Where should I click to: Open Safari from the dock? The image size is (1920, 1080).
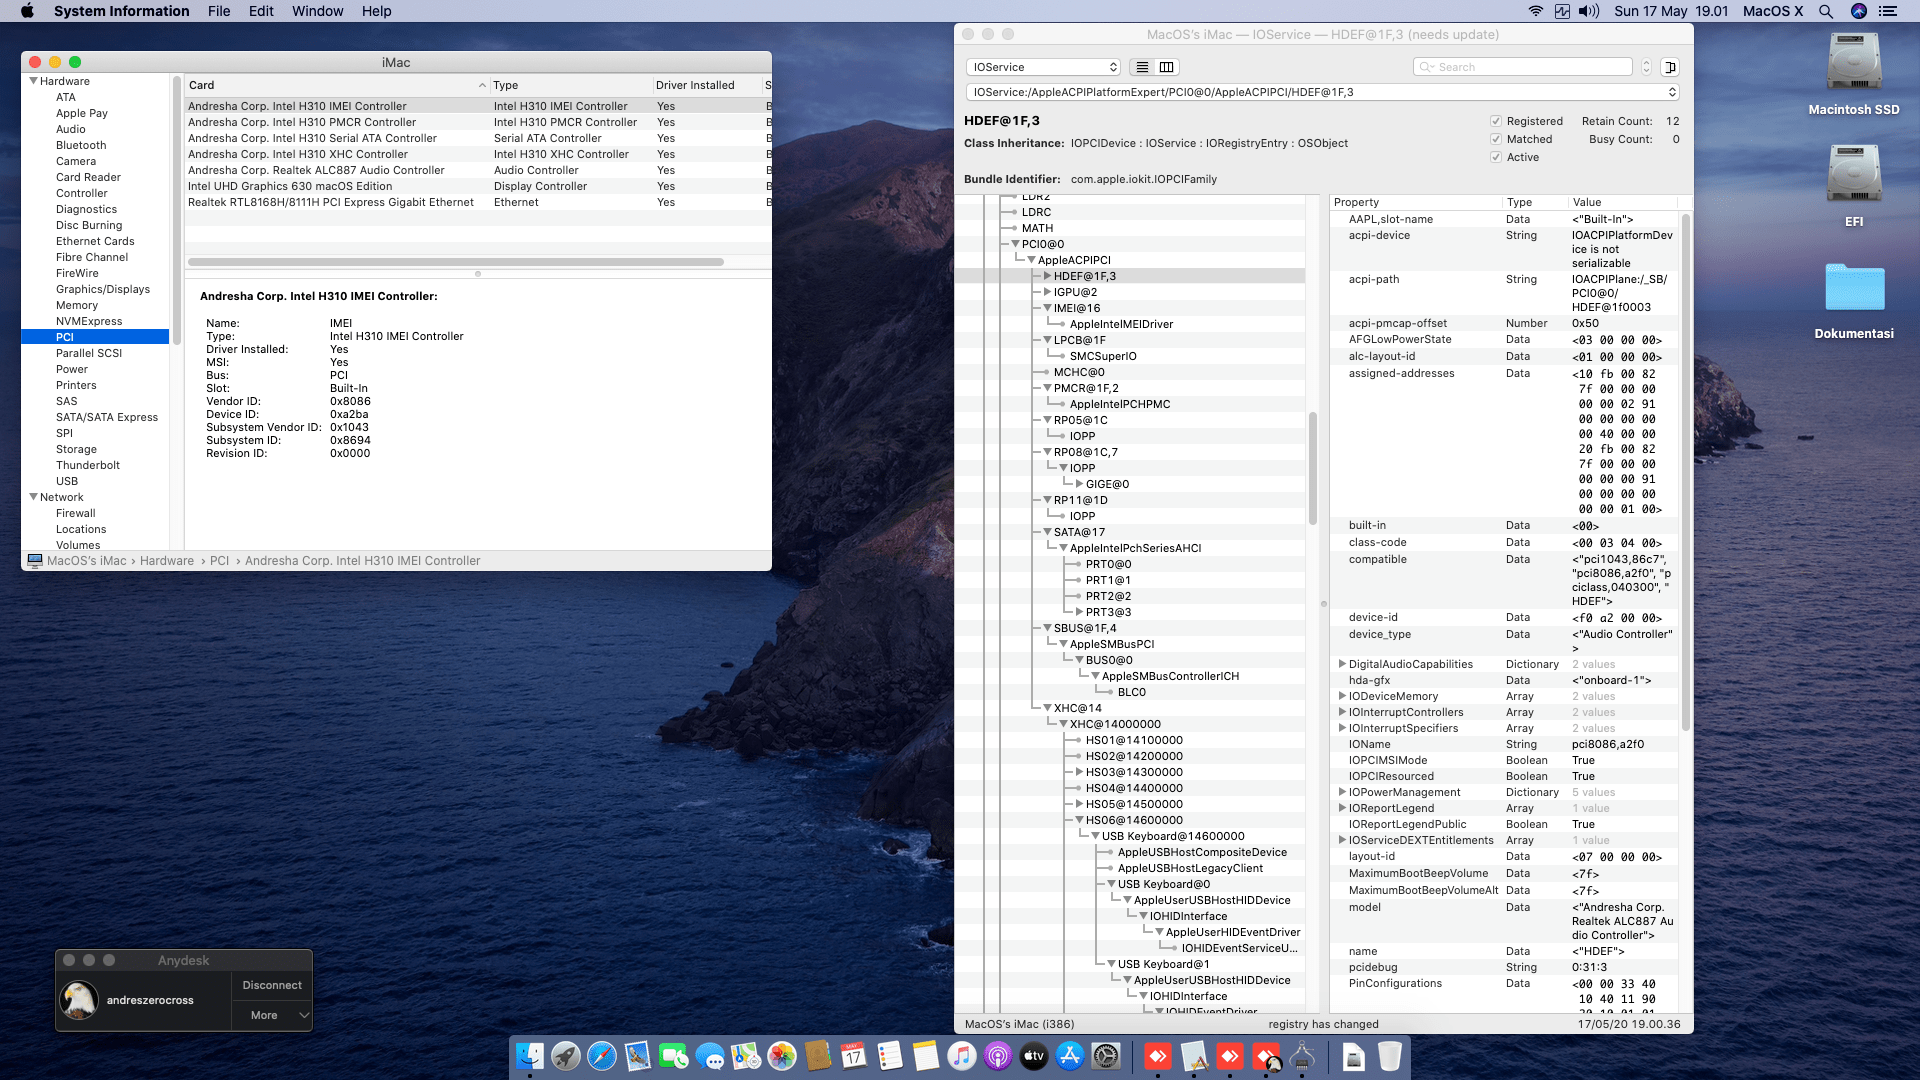(602, 1056)
